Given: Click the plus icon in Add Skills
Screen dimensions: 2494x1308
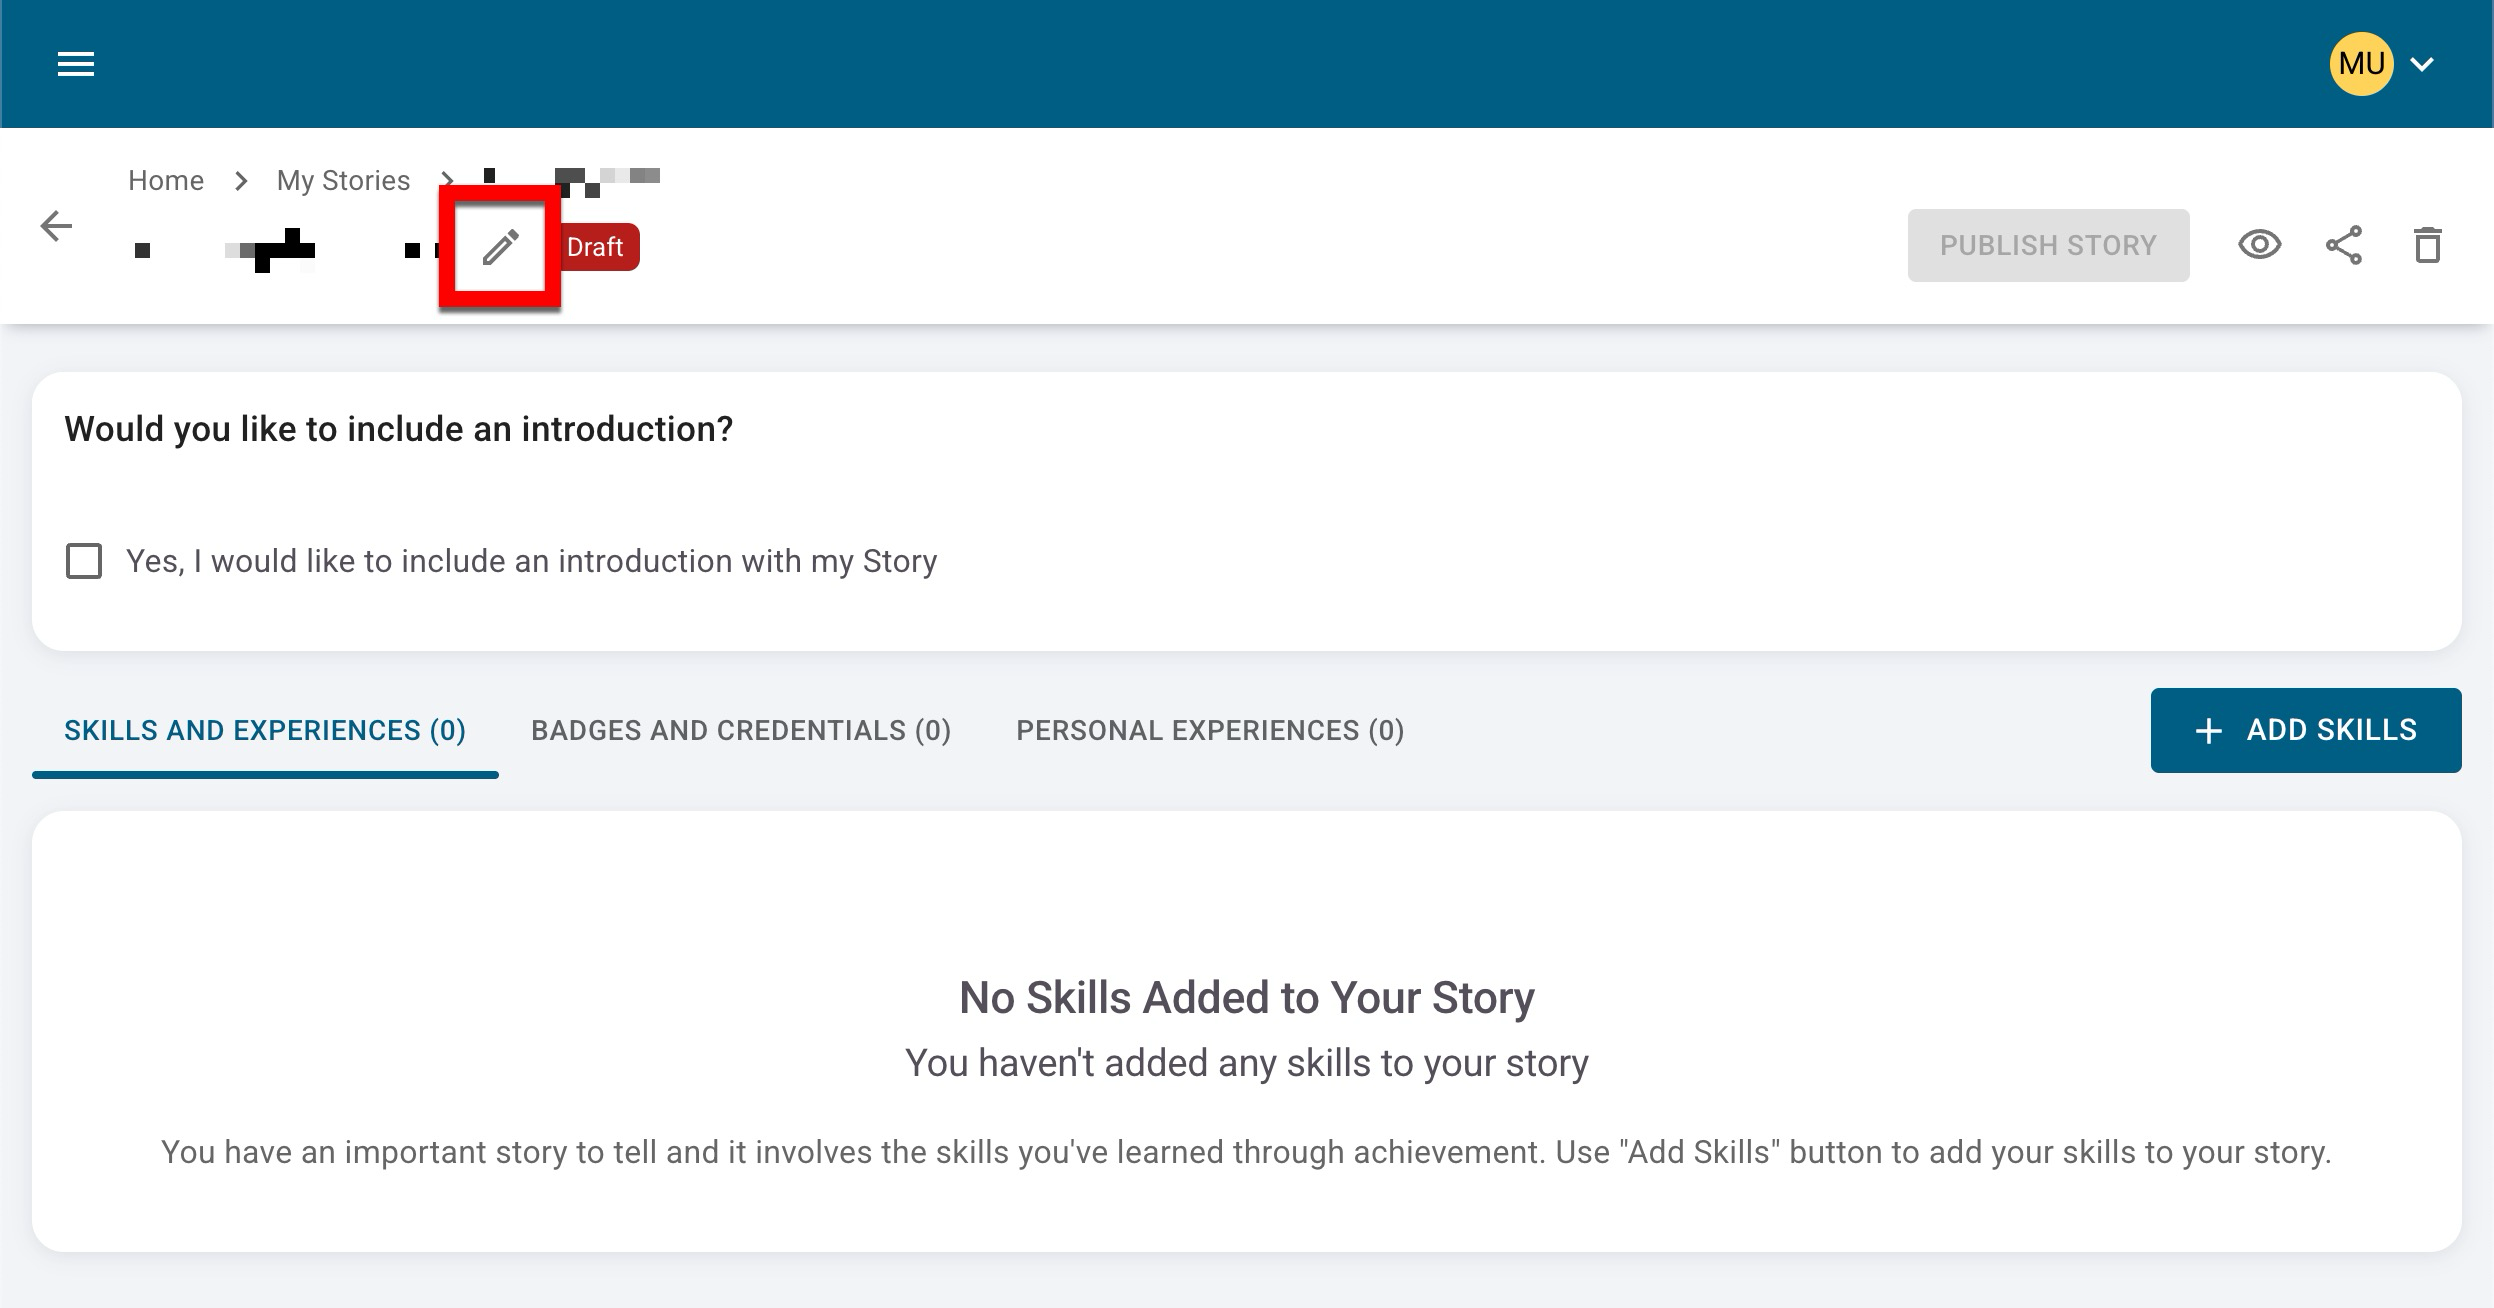Looking at the screenshot, I should coord(2208,731).
